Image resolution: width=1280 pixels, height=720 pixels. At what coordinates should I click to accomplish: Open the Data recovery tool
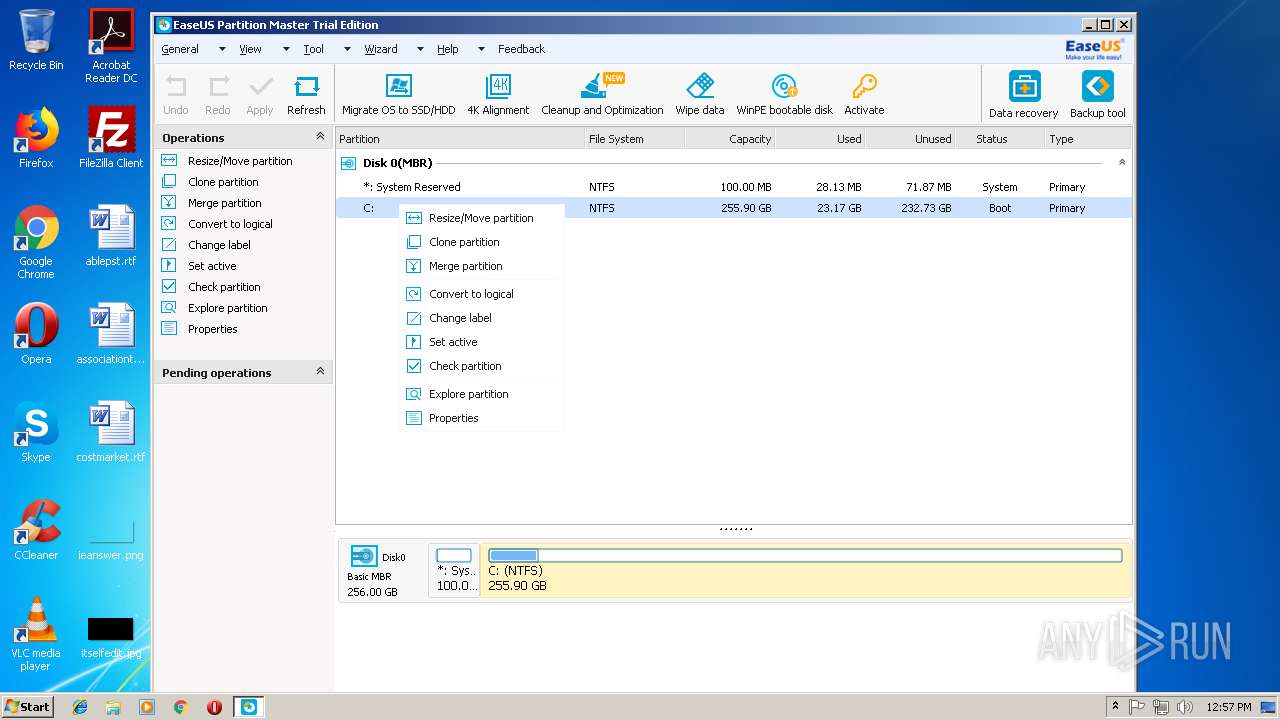(1023, 95)
